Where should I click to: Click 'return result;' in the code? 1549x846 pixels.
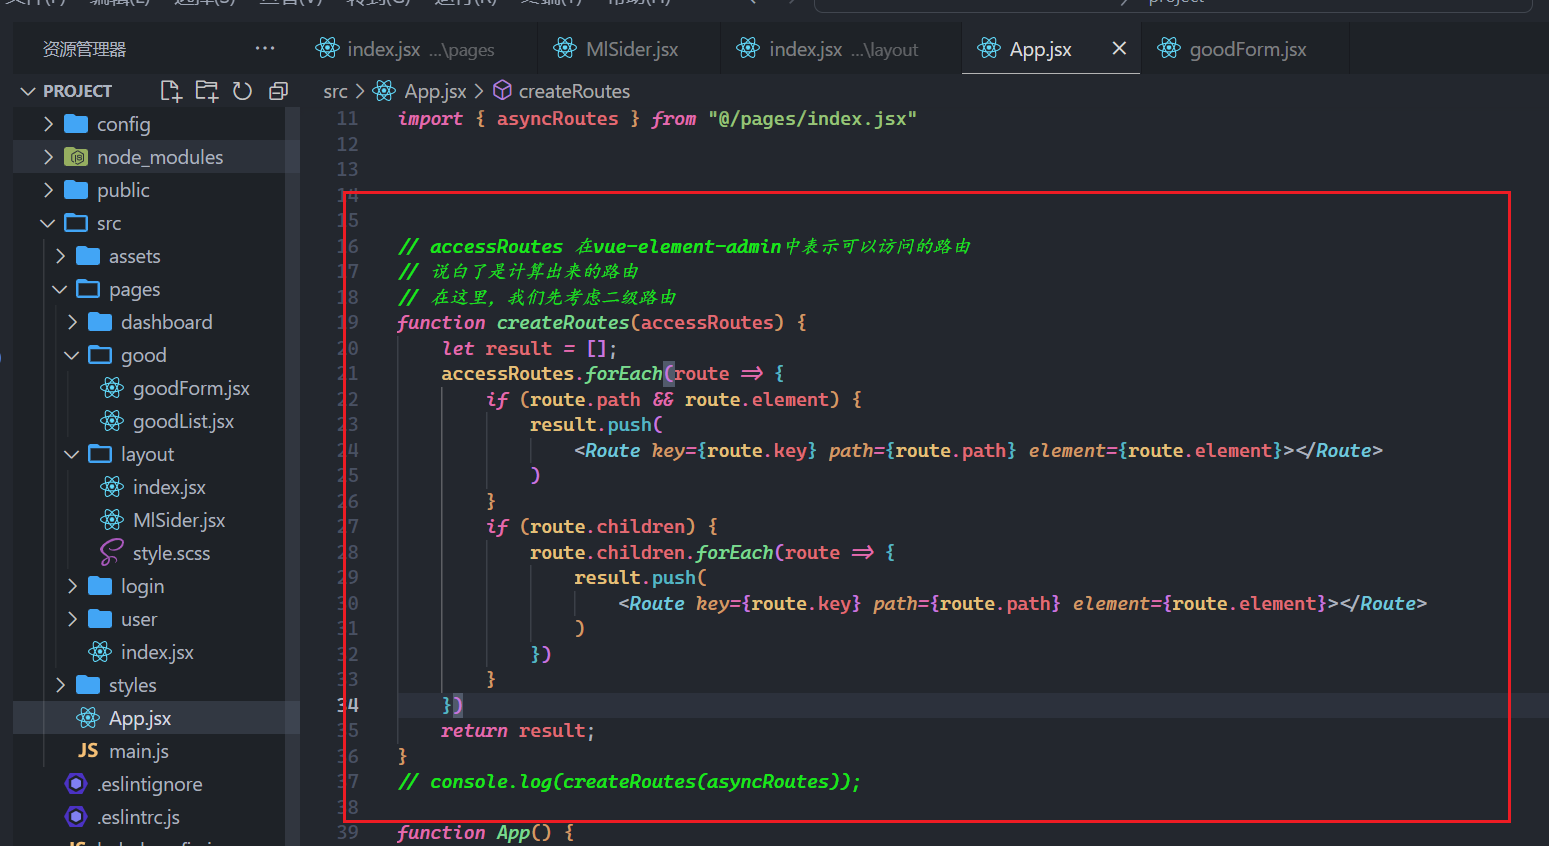pos(518,731)
